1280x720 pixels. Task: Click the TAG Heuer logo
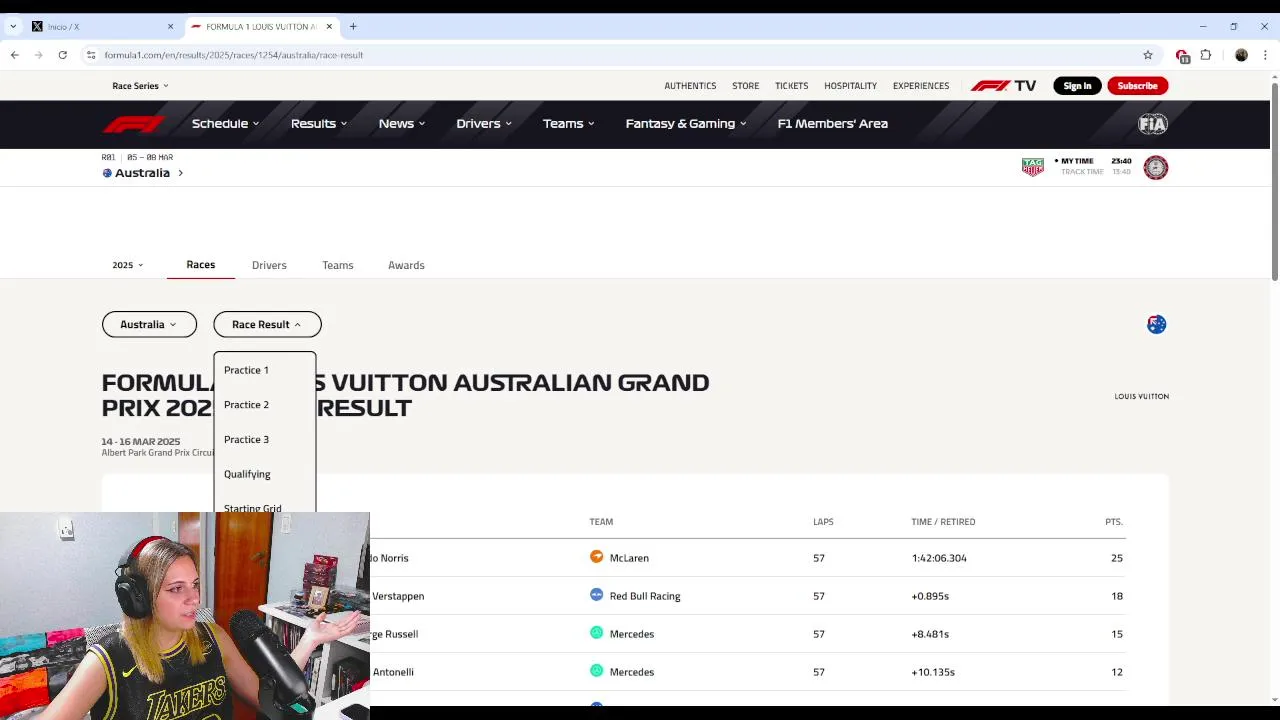point(1033,167)
